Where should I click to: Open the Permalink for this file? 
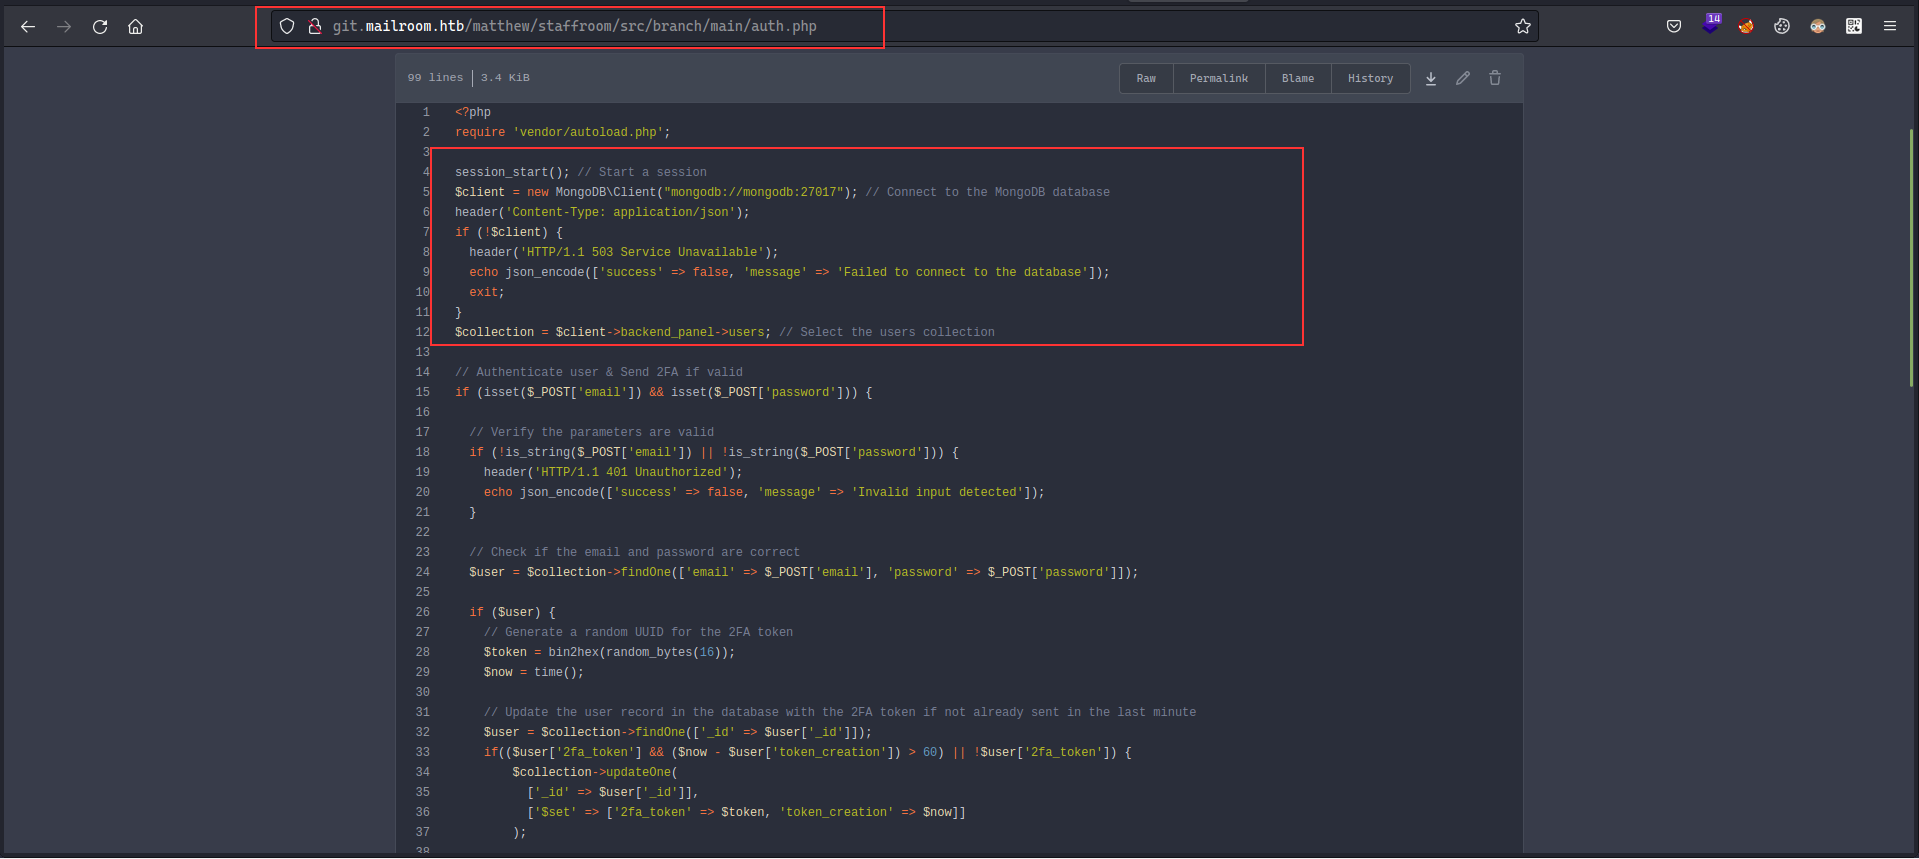1219,78
